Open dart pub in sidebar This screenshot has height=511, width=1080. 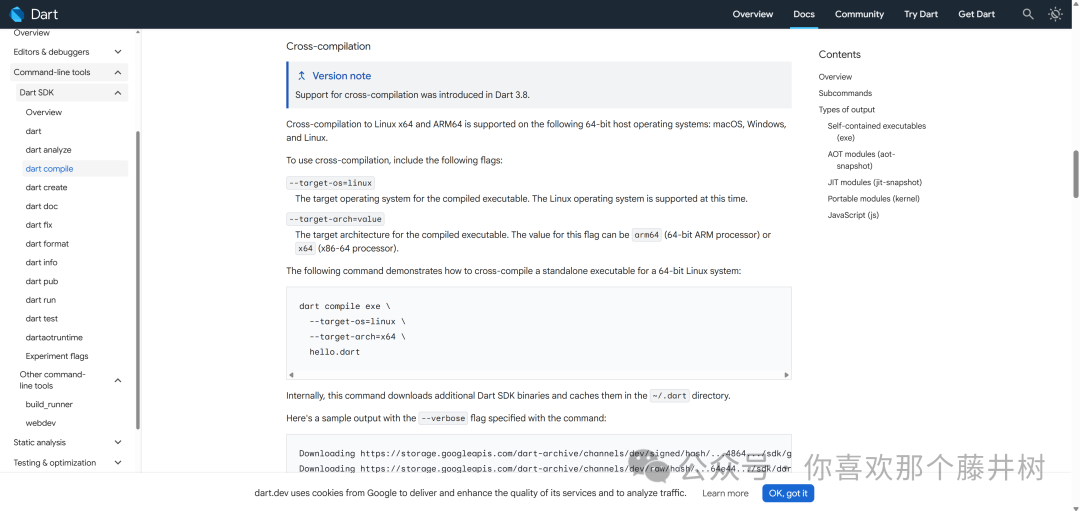point(41,281)
